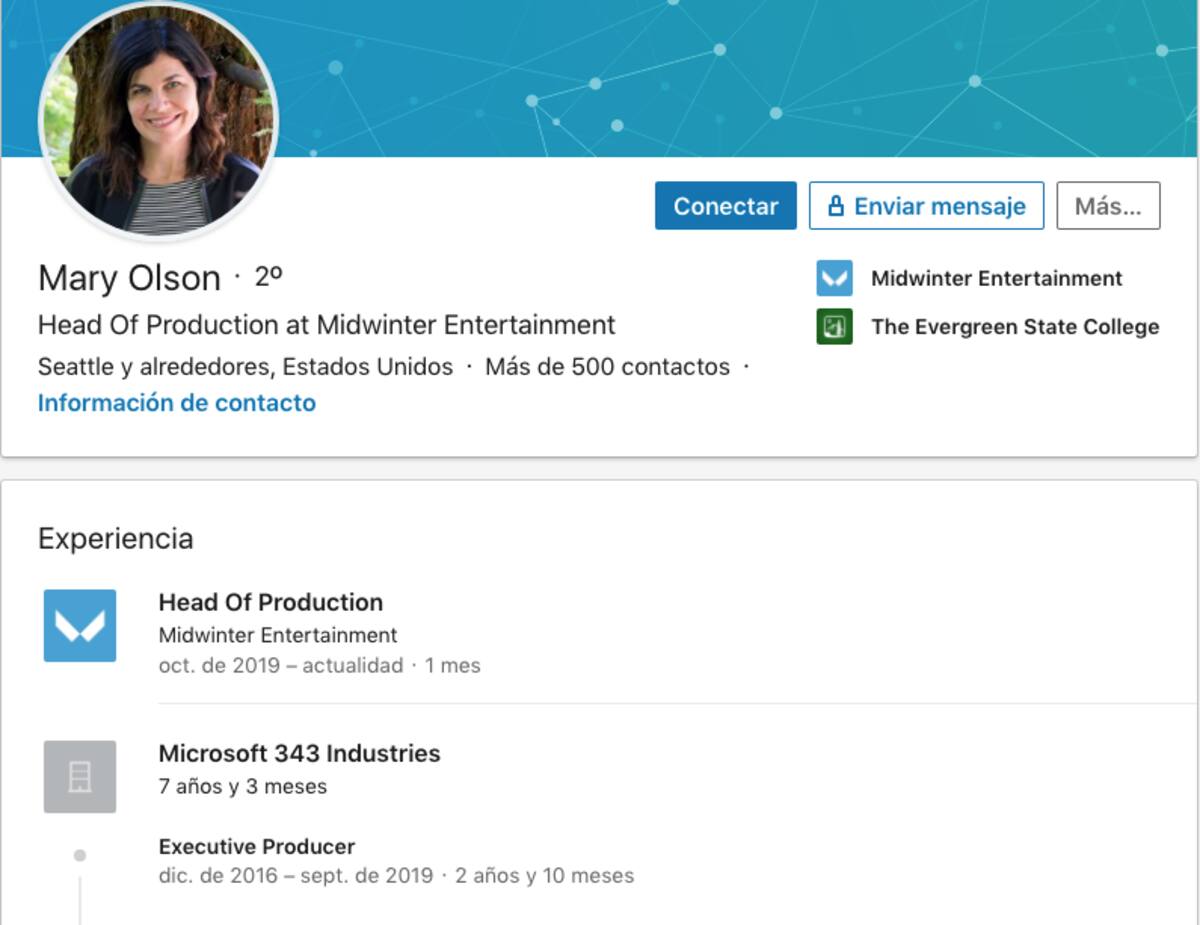Click Executive Producer role title

tap(257, 846)
